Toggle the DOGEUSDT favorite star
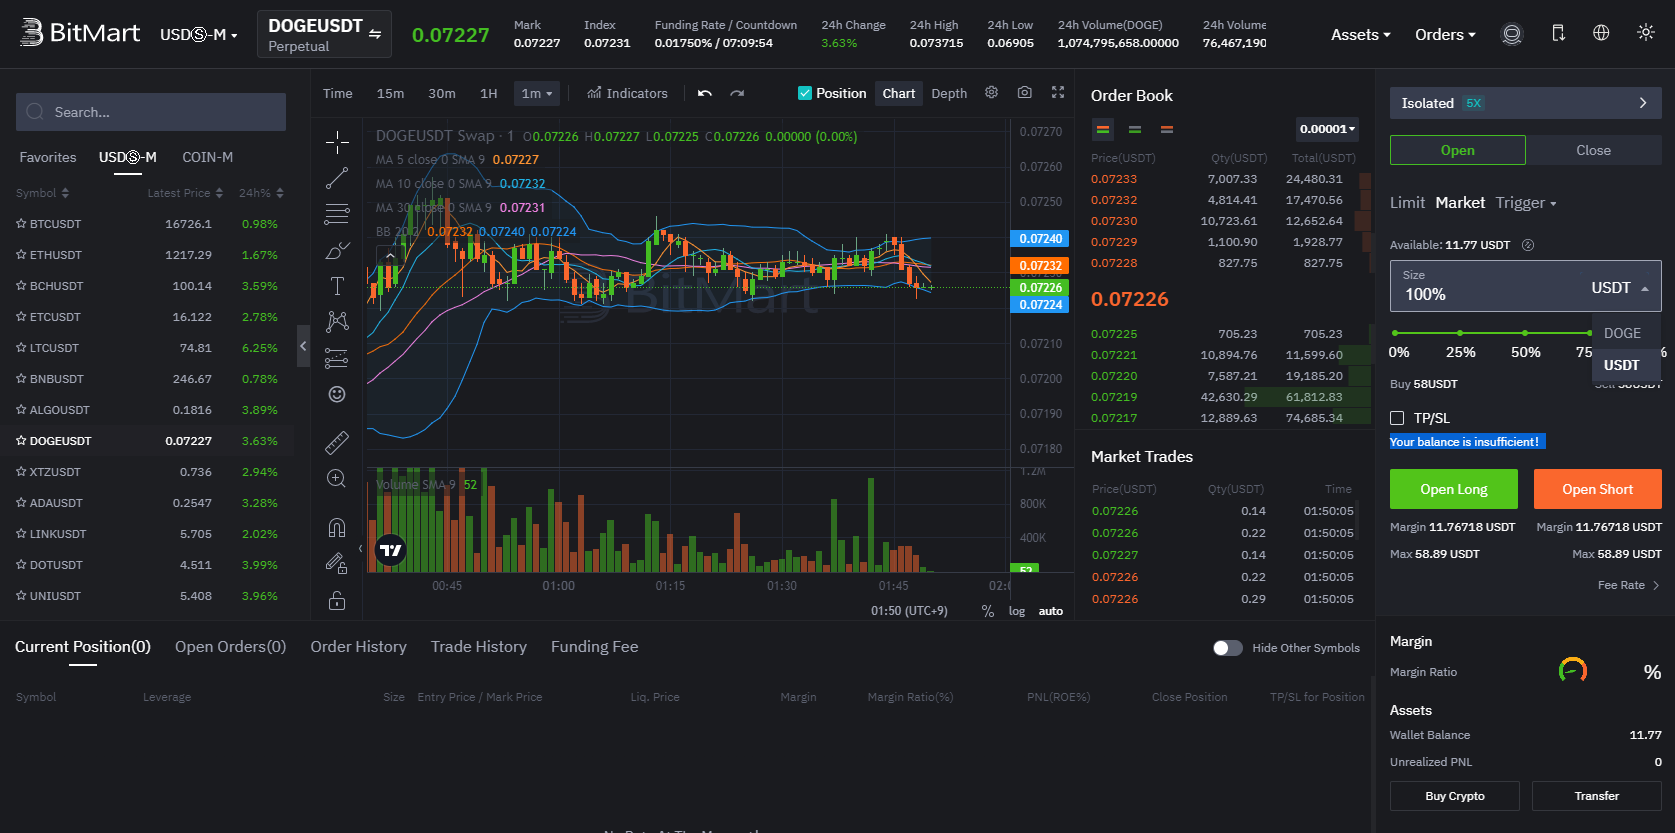 [21, 441]
